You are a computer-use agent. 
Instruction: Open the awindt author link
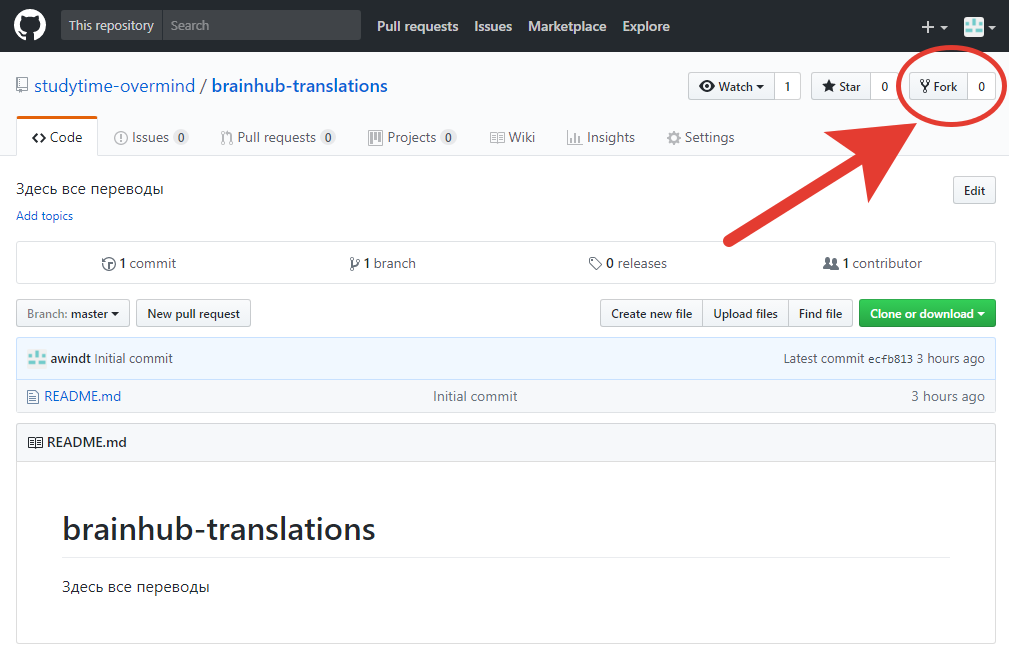coord(71,358)
